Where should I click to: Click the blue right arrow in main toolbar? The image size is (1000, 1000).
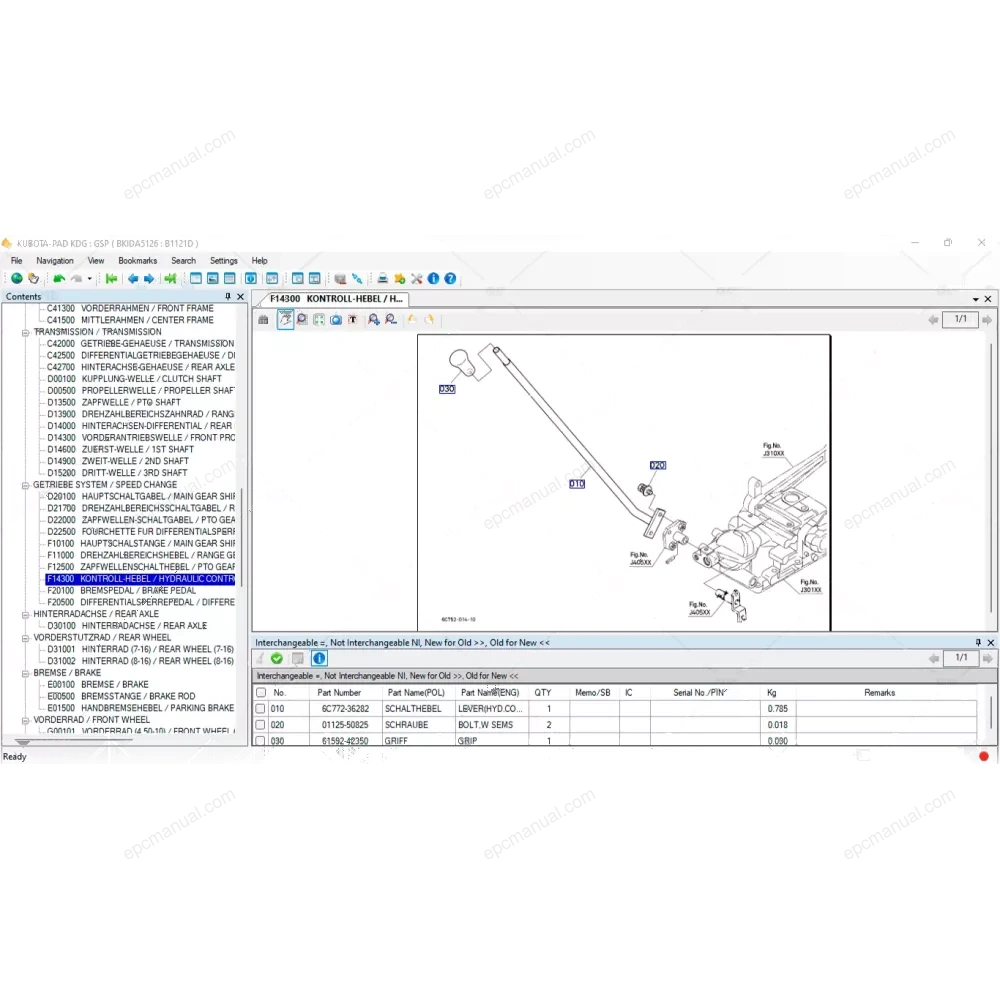click(x=149, y=279)
